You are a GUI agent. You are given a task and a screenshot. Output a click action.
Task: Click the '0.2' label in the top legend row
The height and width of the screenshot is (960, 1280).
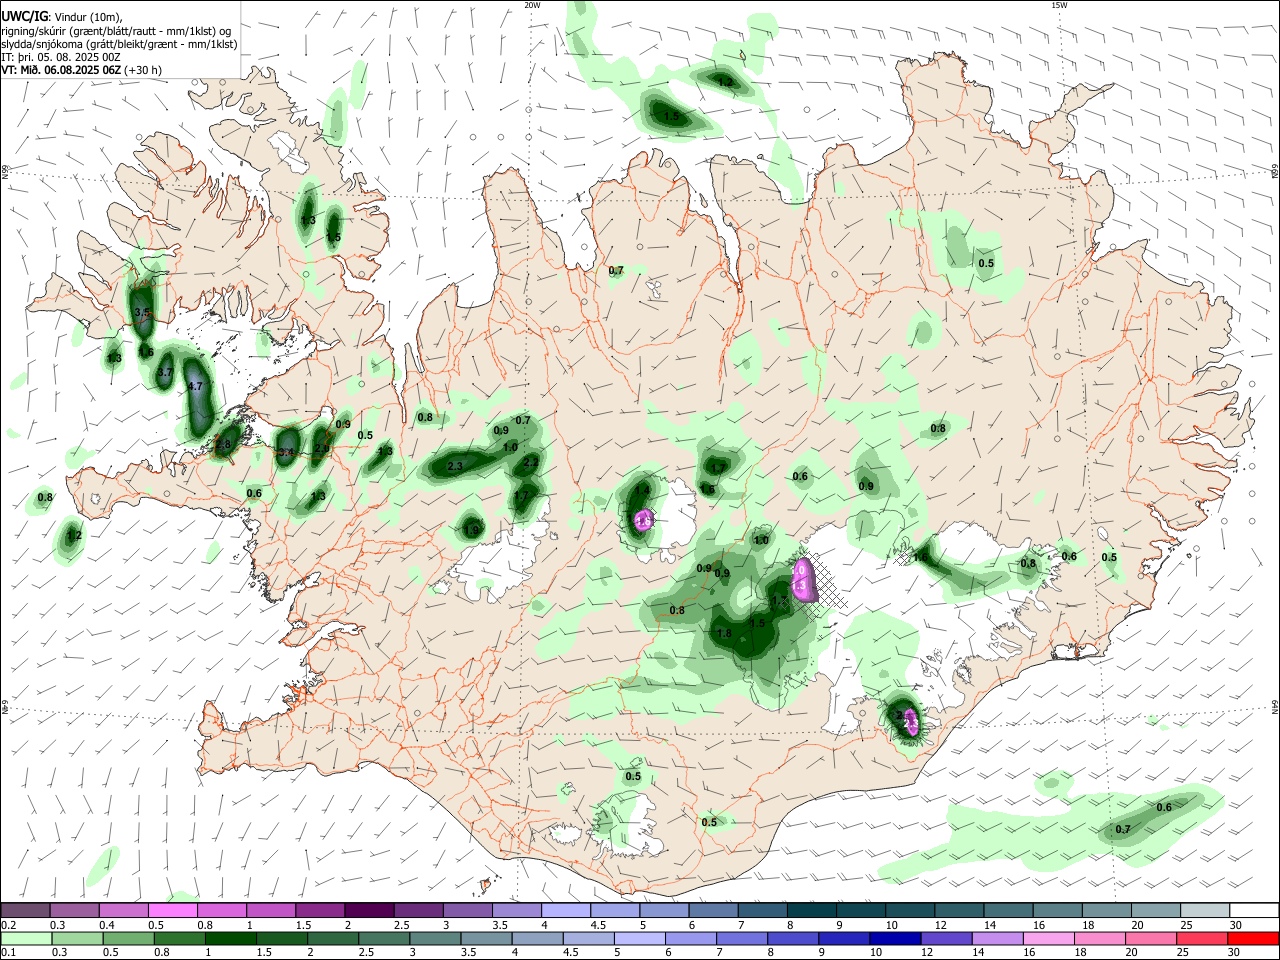[9, 925]
